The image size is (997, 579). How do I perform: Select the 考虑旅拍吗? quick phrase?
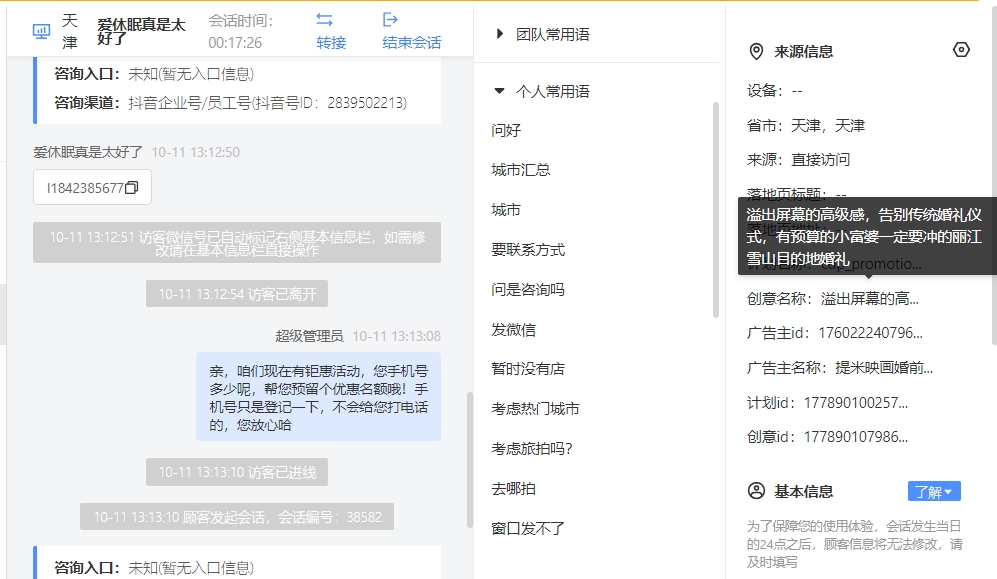pos(532,449)
